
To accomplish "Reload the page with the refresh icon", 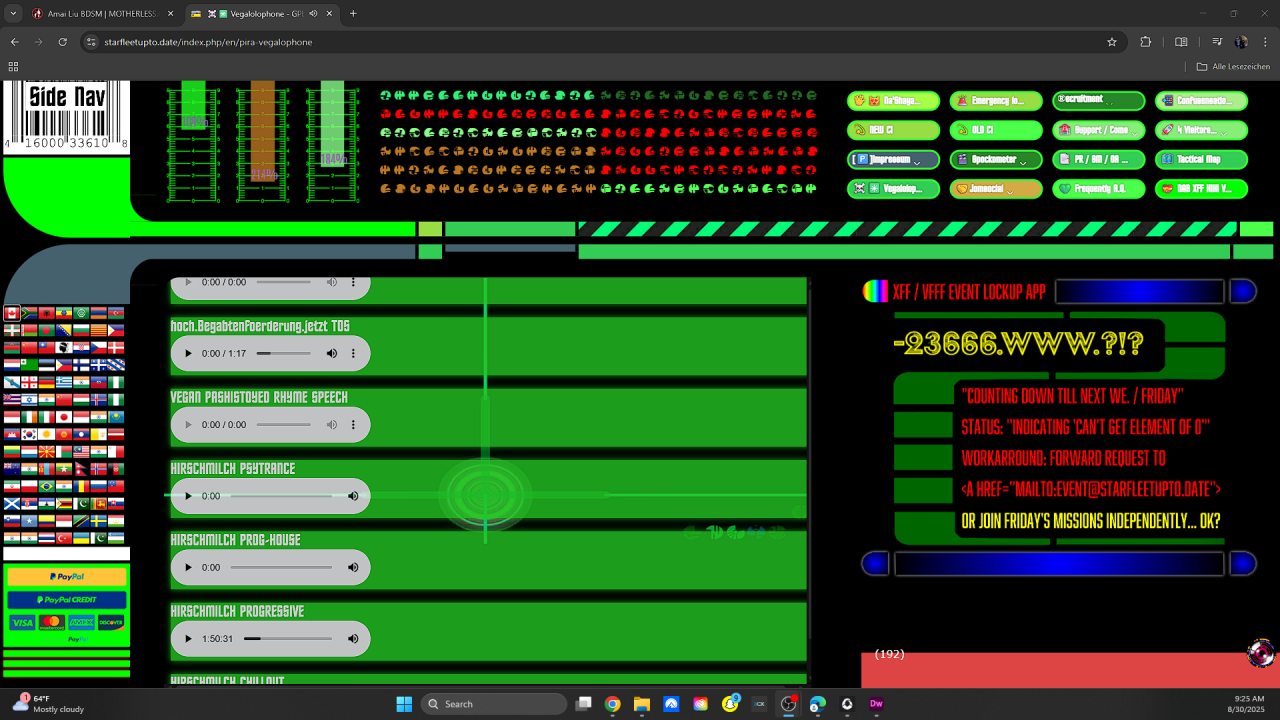I will pyautogui.click(x=63, y=42).
